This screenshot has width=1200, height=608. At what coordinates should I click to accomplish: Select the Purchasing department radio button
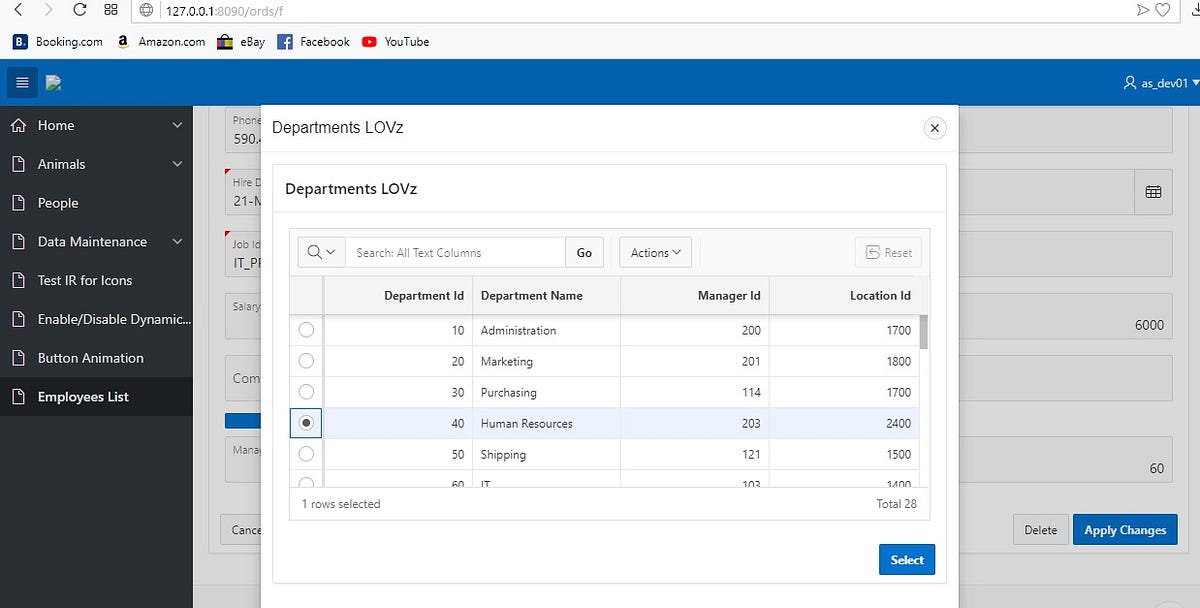tap(306, 391)
